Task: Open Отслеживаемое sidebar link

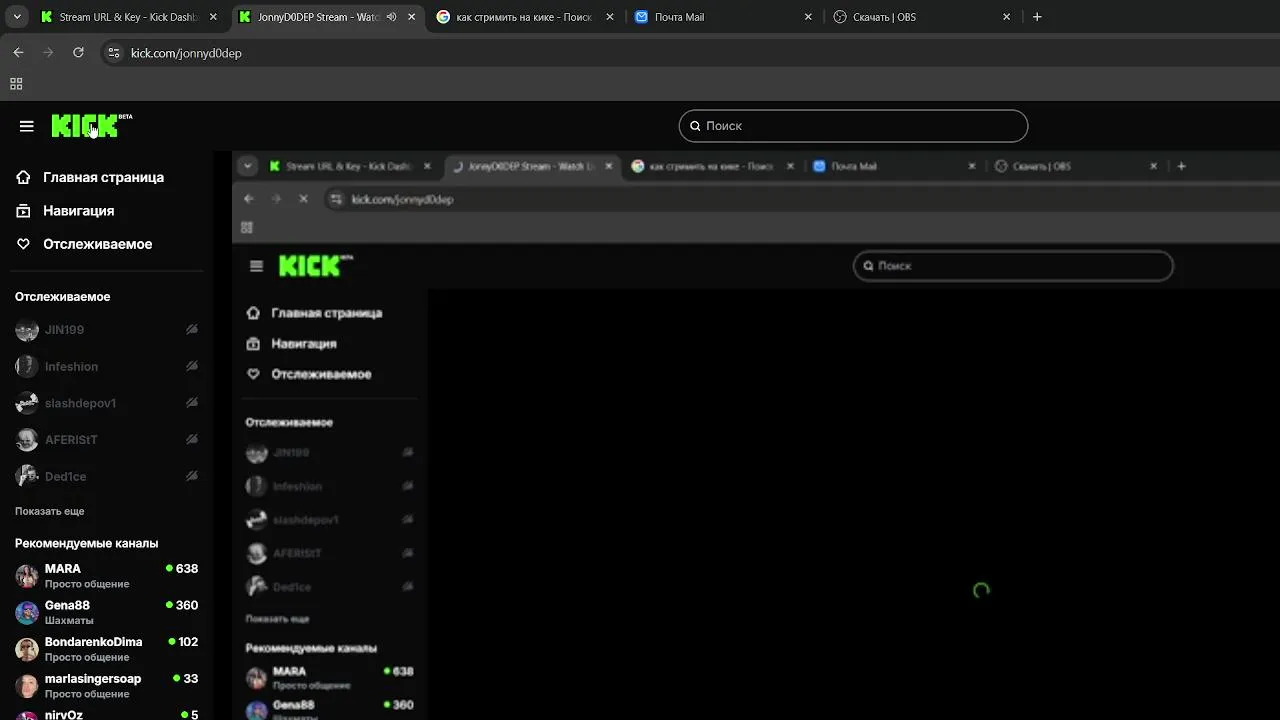Action: tap(84, 244)
